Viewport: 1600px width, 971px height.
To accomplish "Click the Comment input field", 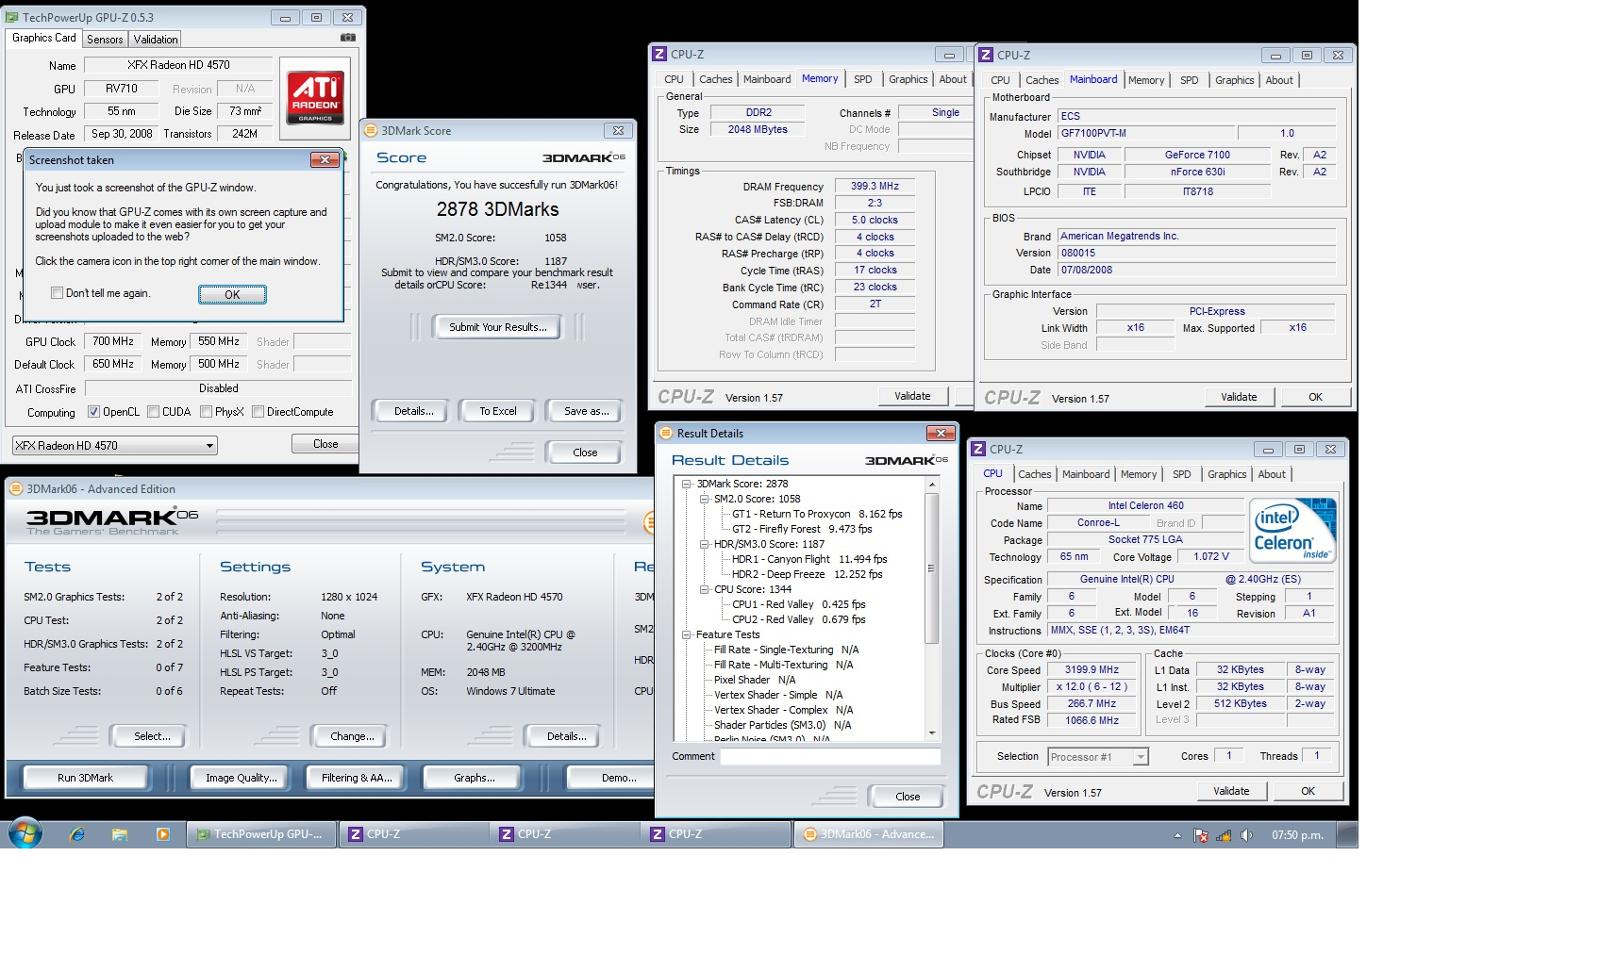I will pos(830,757).
